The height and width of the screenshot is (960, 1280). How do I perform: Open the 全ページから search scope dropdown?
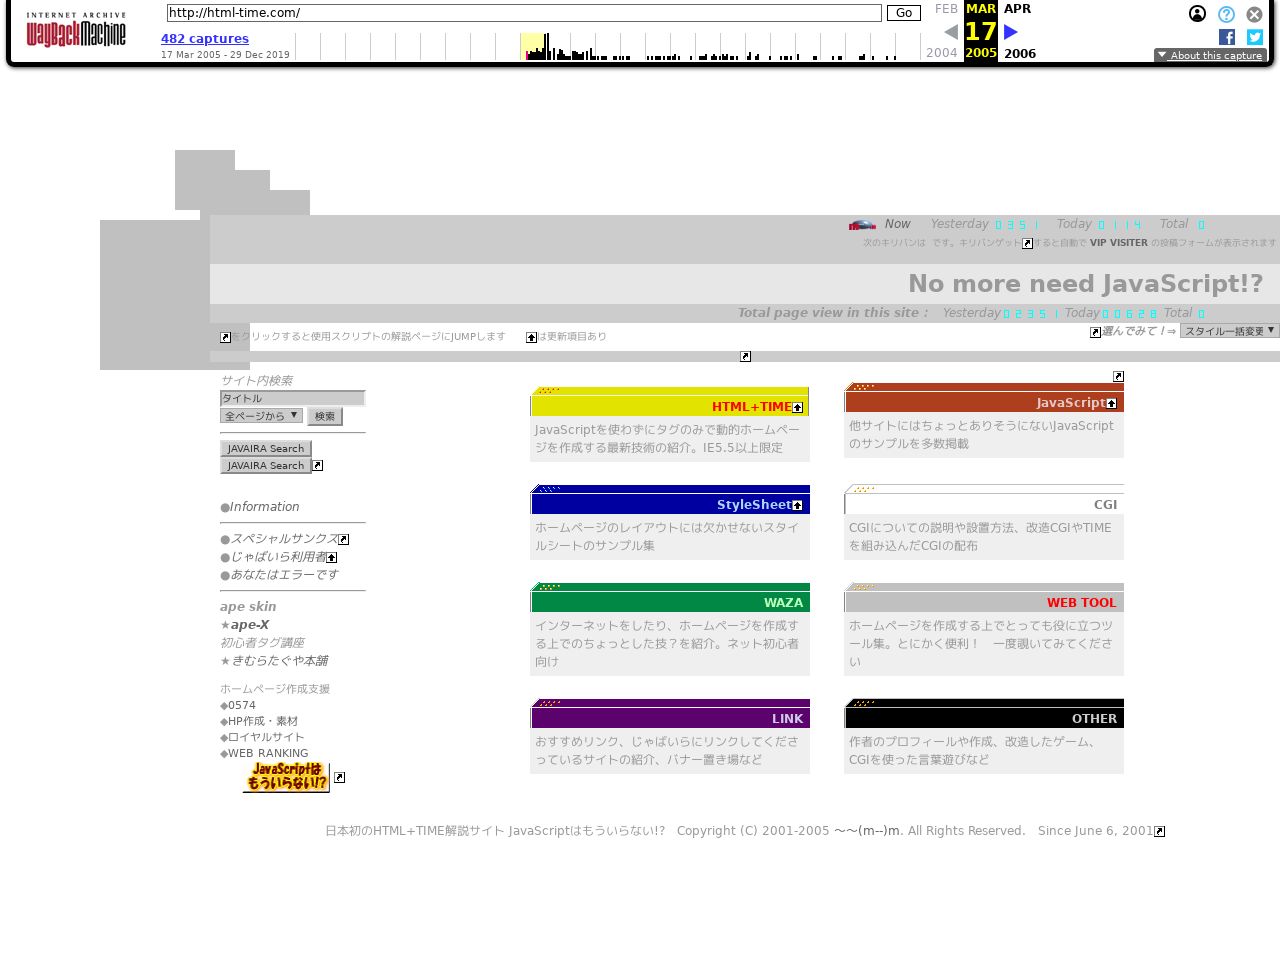(x=261, y=416)
